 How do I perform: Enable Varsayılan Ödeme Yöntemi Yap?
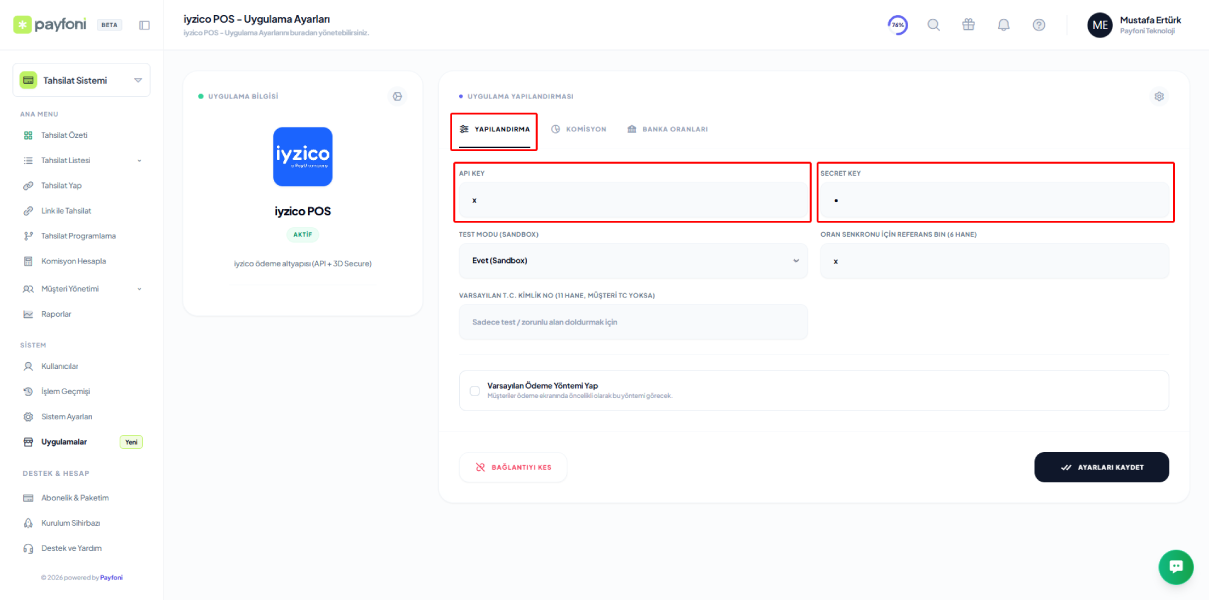474,390
